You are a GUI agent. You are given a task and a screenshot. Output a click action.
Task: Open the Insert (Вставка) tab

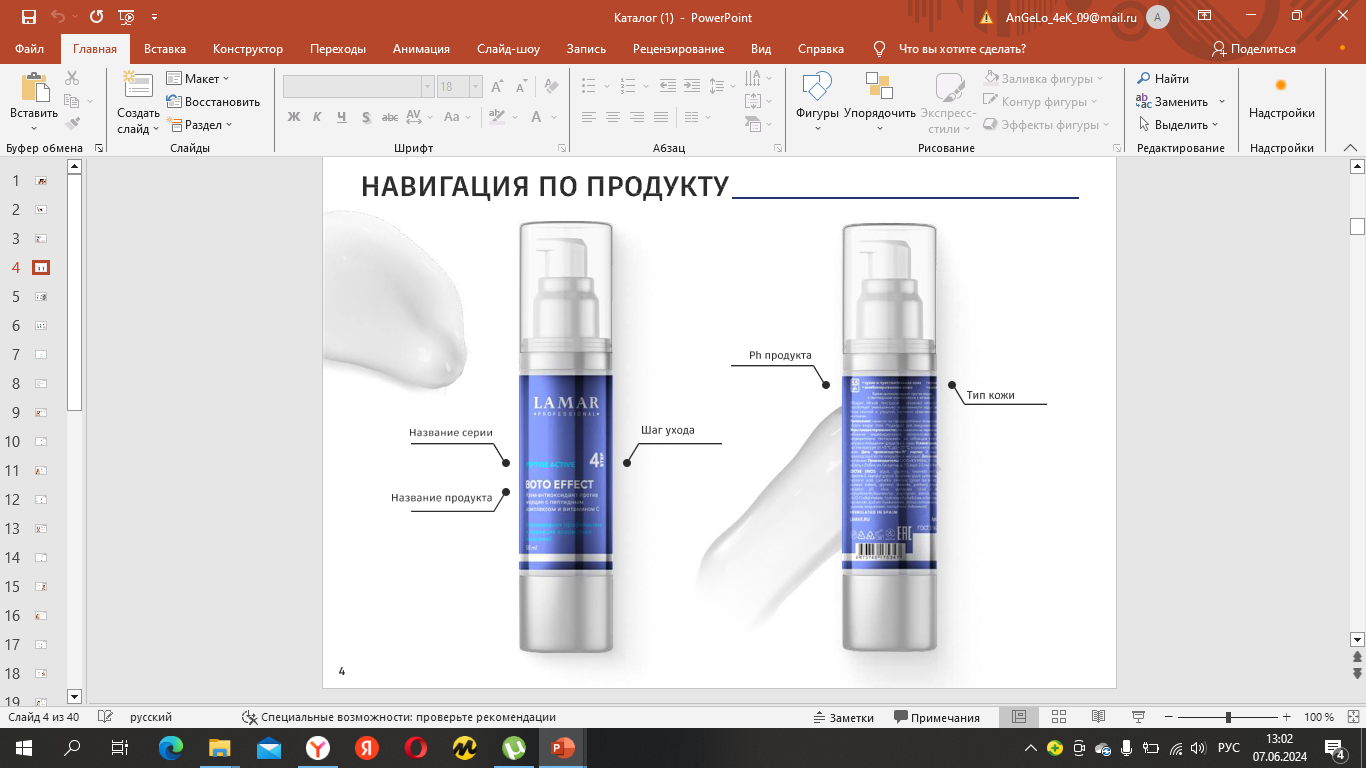pyautogui.click(x=165, y=49)
